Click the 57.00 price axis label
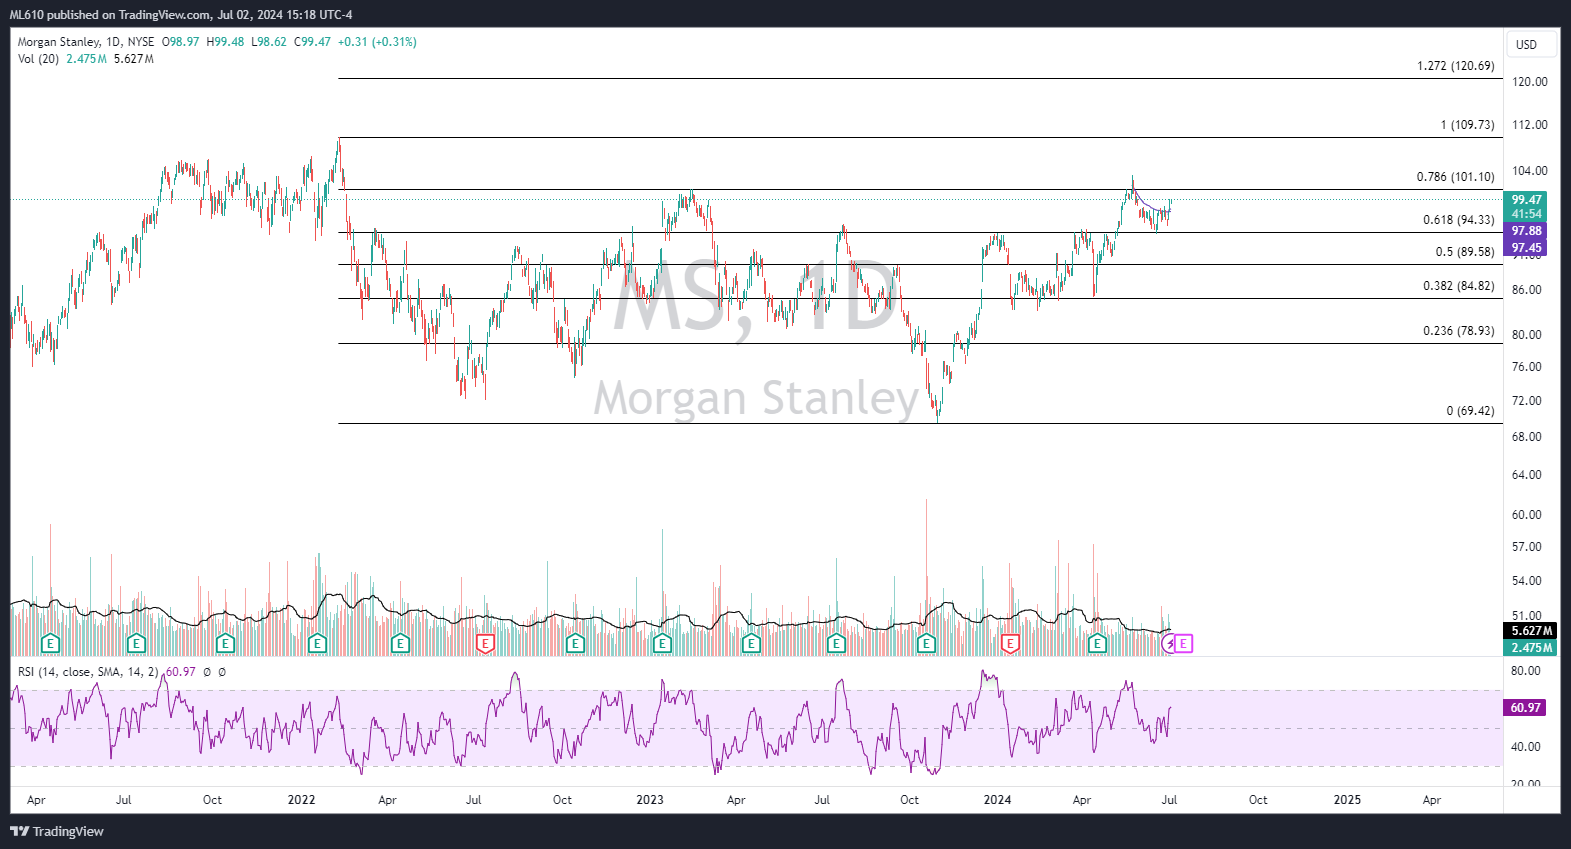 (1527, 547)
